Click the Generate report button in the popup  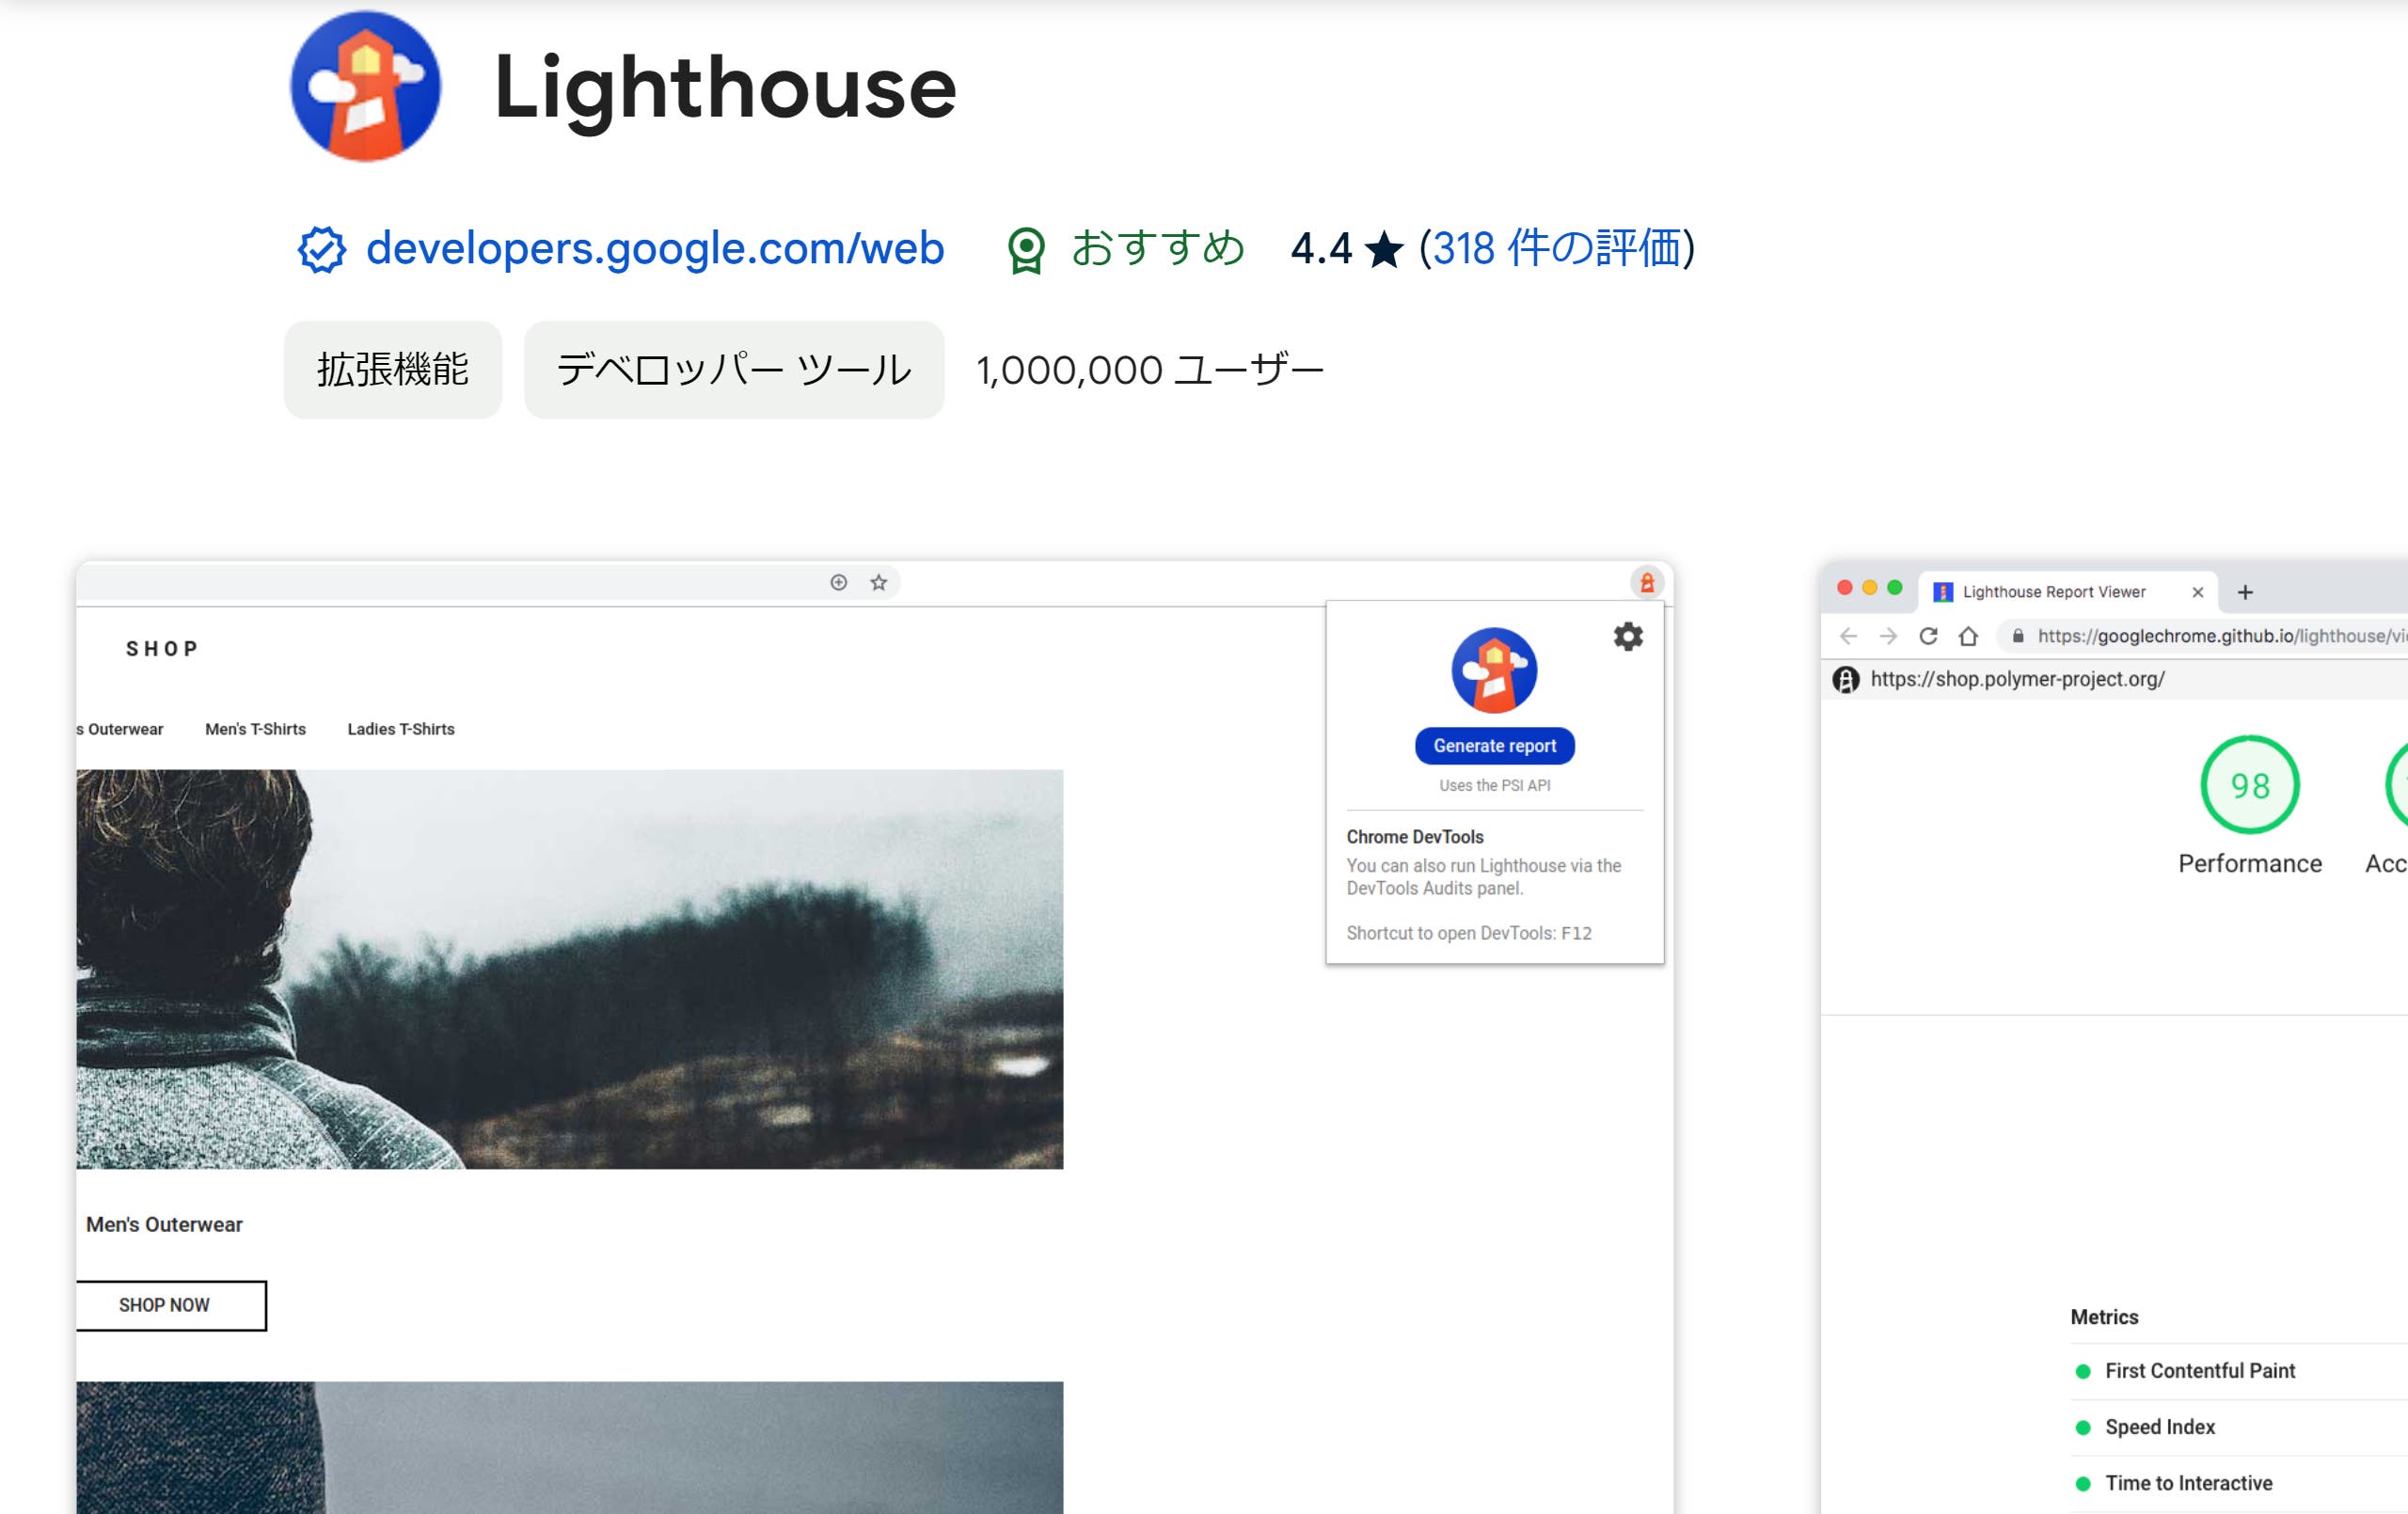(x=1494, y=746)
